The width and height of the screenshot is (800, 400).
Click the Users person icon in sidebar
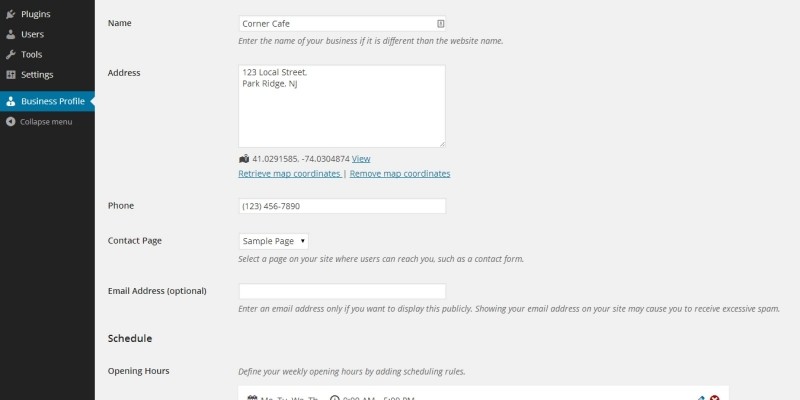[10, 34]
